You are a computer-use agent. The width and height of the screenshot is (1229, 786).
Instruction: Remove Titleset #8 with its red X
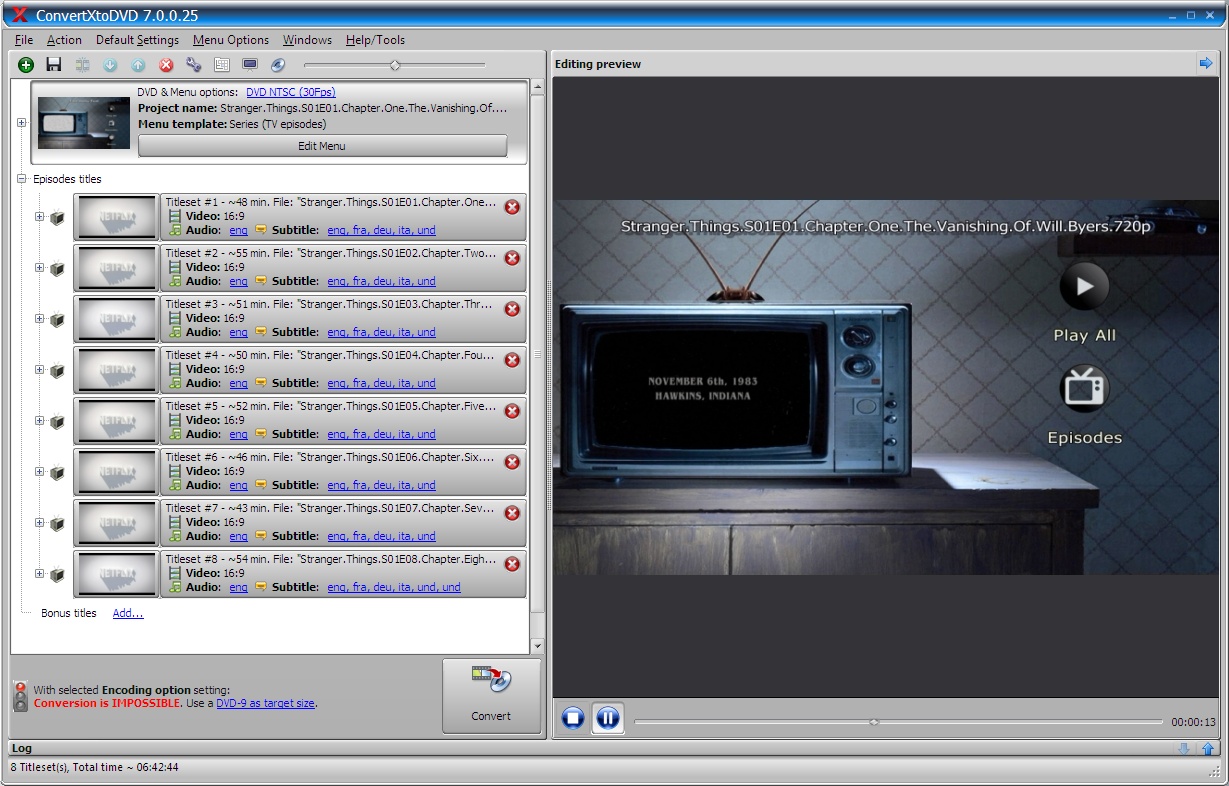512,564
